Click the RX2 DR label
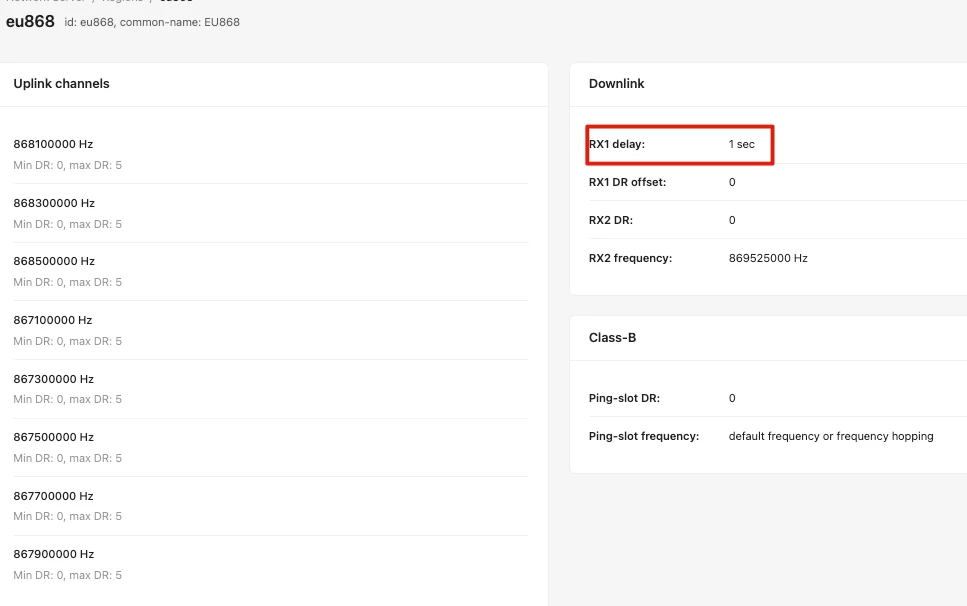The height and width of the screenshot is (606, 967). 611,220
